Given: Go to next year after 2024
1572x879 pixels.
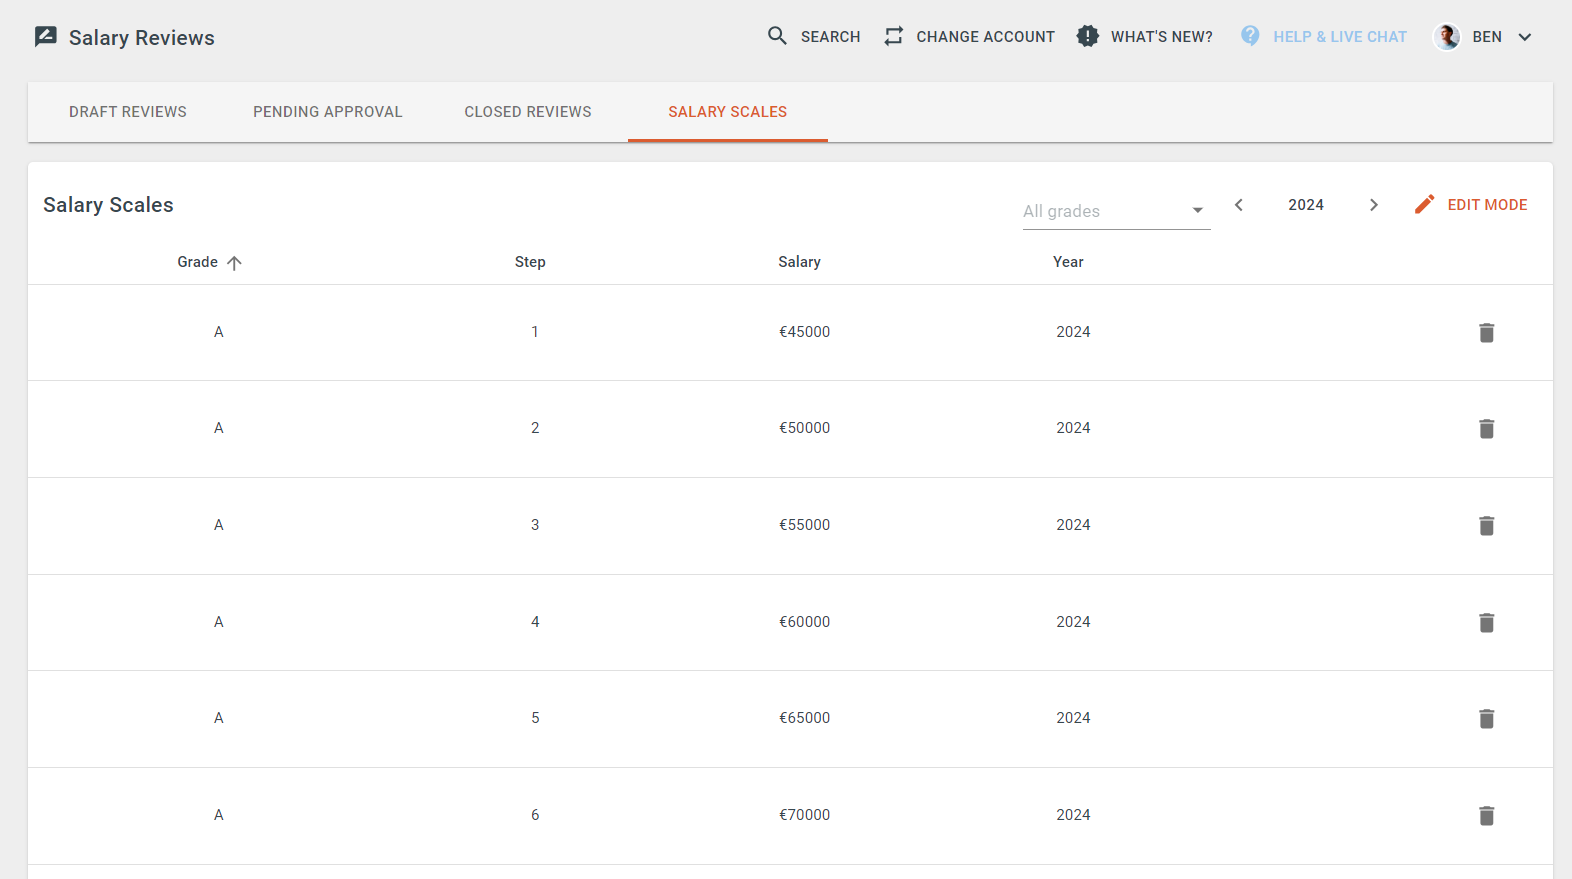Looking at the screenshot, I should point(1374,205).
